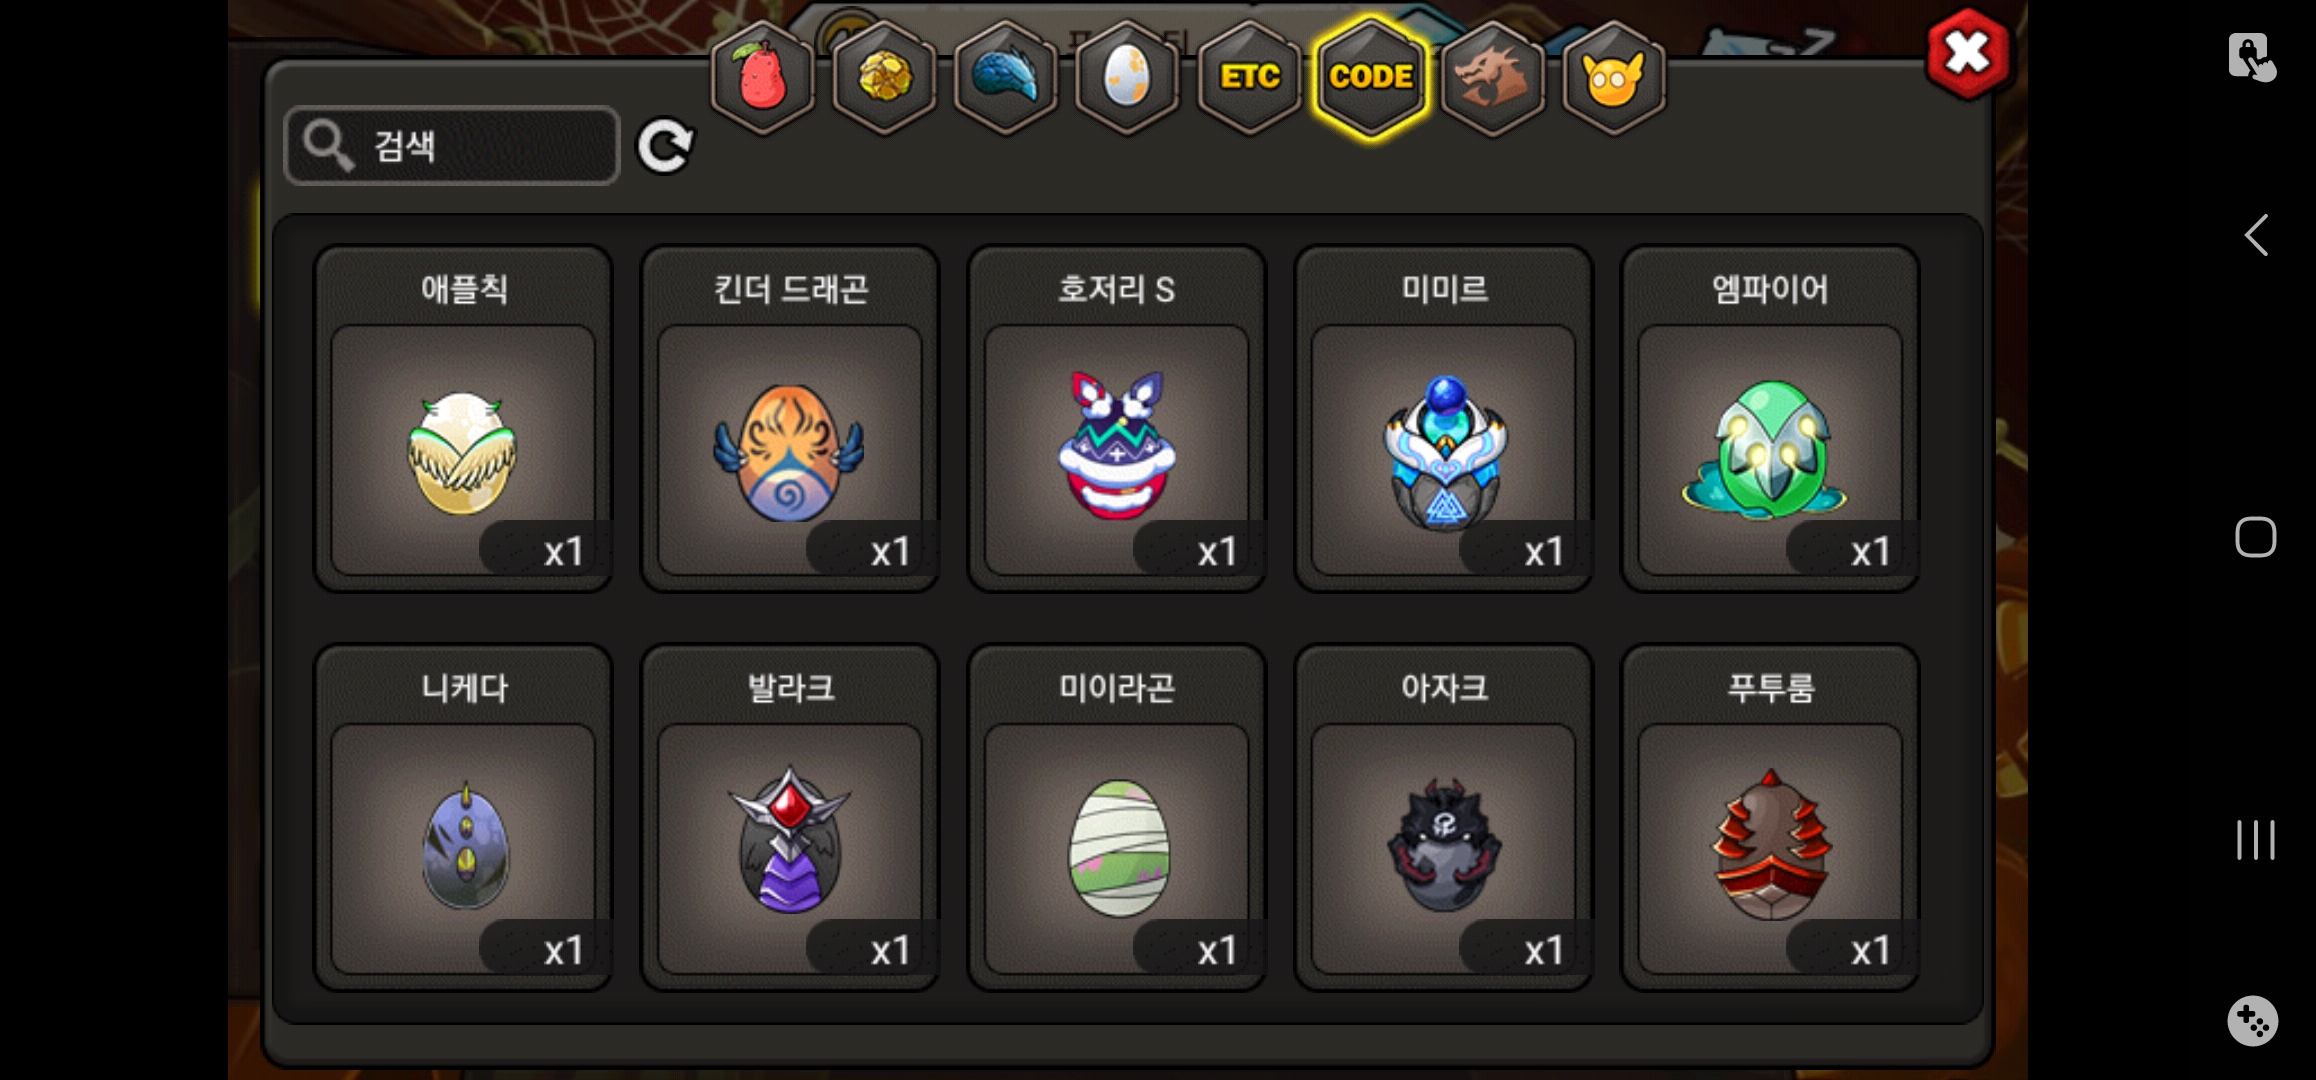Open the gold nugget category tab

(884, 77)
